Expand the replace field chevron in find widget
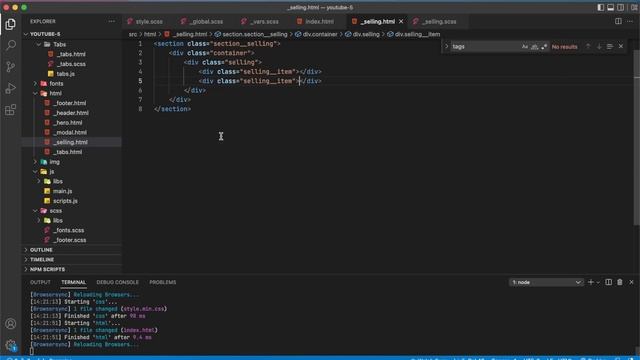 (x=447, y=47)
